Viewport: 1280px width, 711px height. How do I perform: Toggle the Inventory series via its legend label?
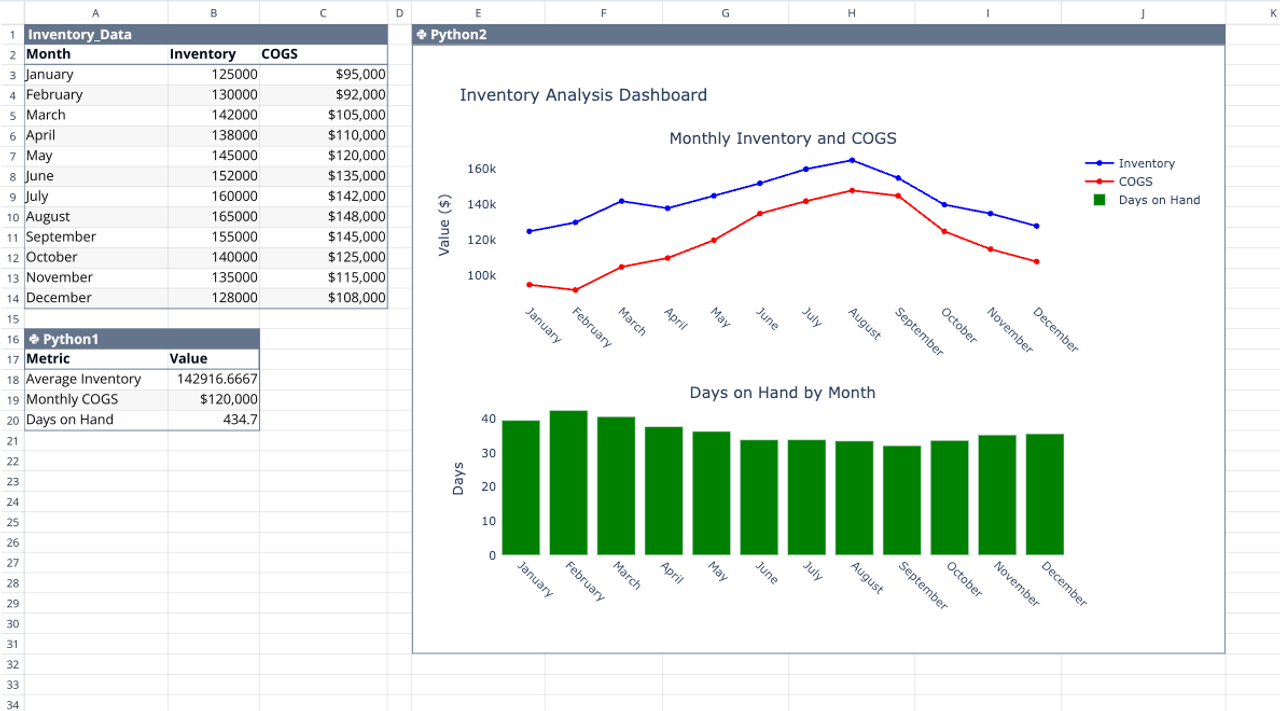click(x=1146, y=163)
